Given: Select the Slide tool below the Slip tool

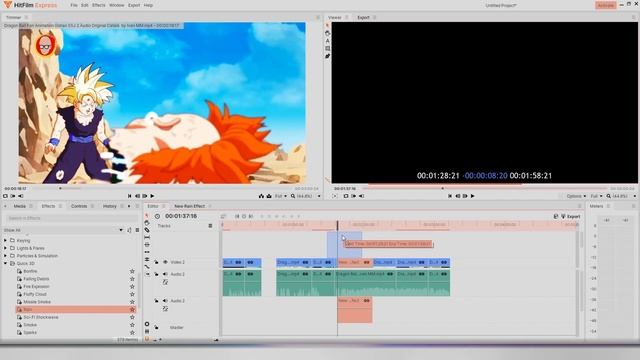Looking at the screenshot, I should 147,244.
